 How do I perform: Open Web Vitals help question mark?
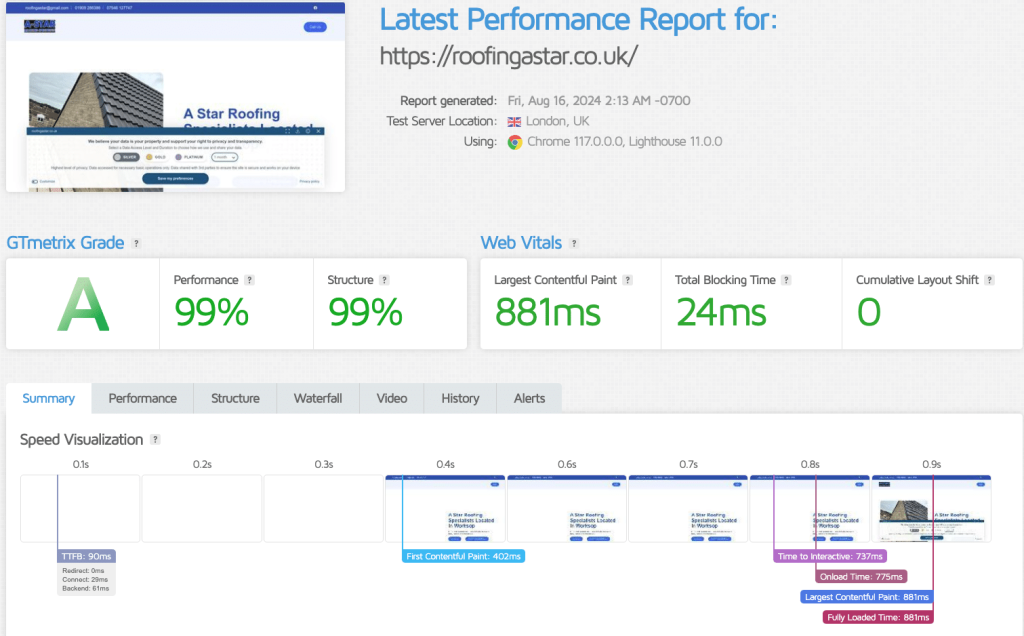coord(574,243)
